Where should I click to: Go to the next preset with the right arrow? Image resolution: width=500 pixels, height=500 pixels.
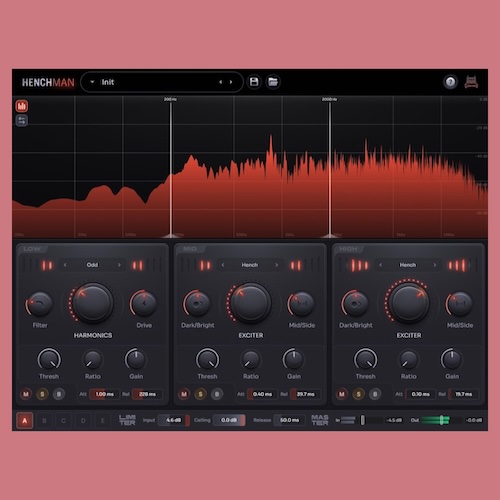point(231,82)
